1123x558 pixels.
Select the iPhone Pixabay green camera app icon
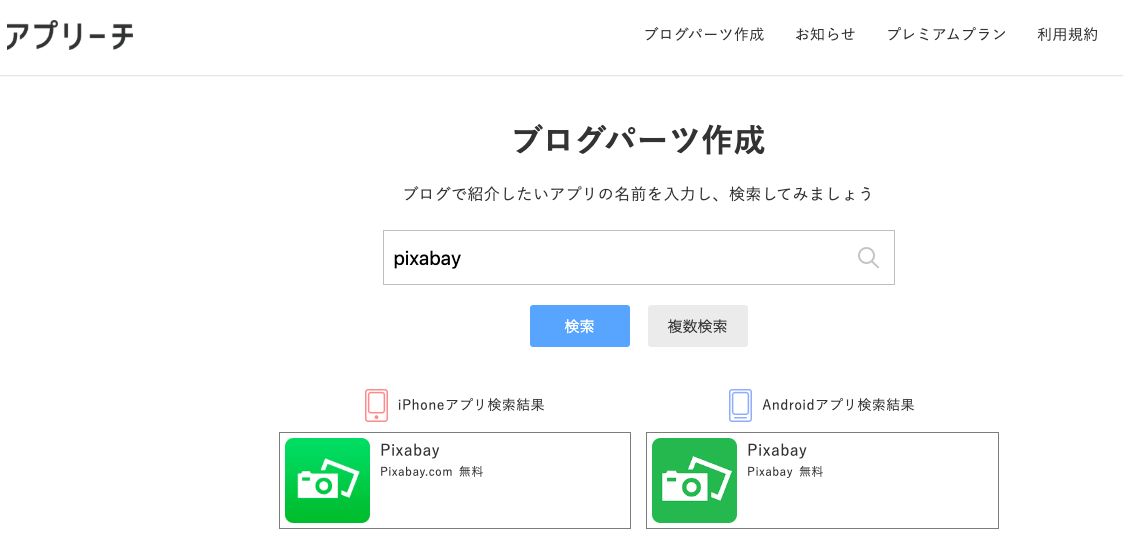[x=327, y=481]
